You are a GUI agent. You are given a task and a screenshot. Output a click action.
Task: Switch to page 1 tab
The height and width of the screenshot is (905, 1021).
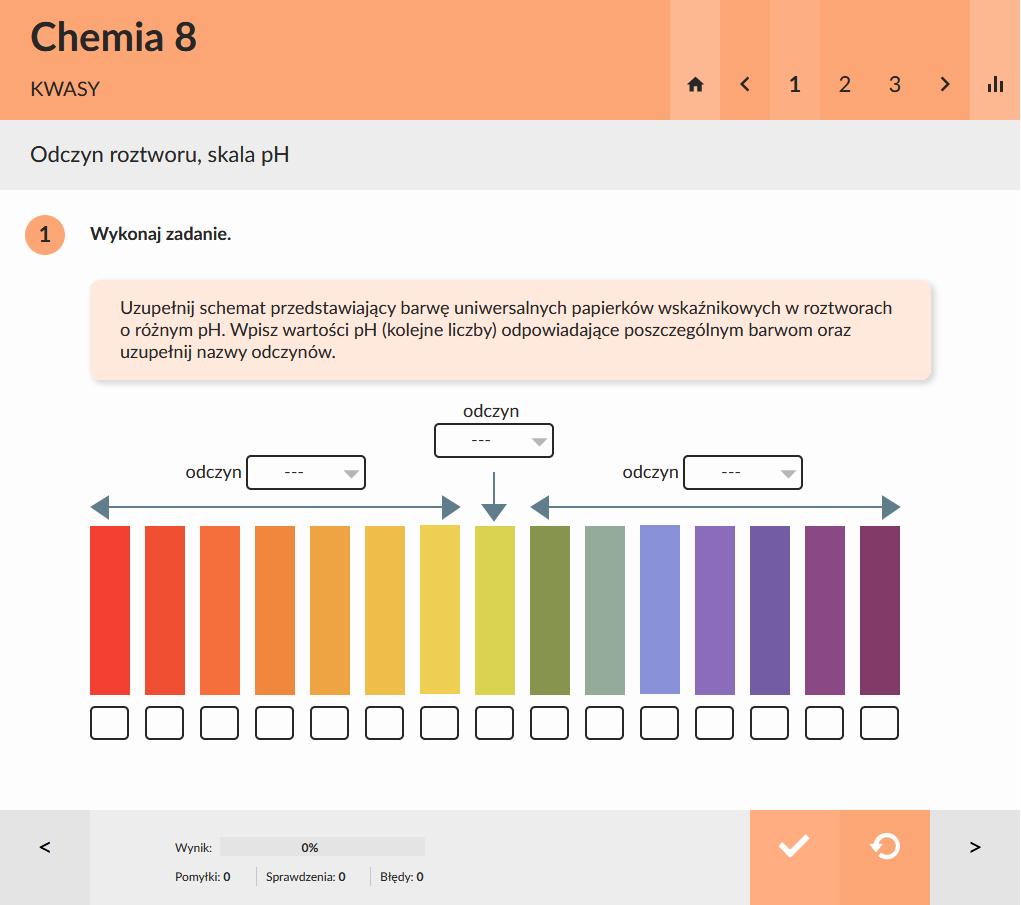coord(795,85)
